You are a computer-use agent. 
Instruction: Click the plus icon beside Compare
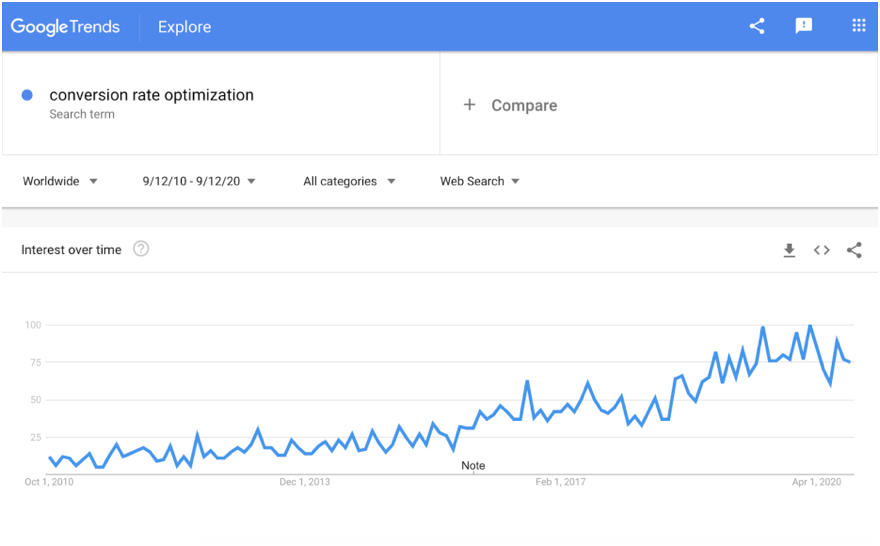469,105
